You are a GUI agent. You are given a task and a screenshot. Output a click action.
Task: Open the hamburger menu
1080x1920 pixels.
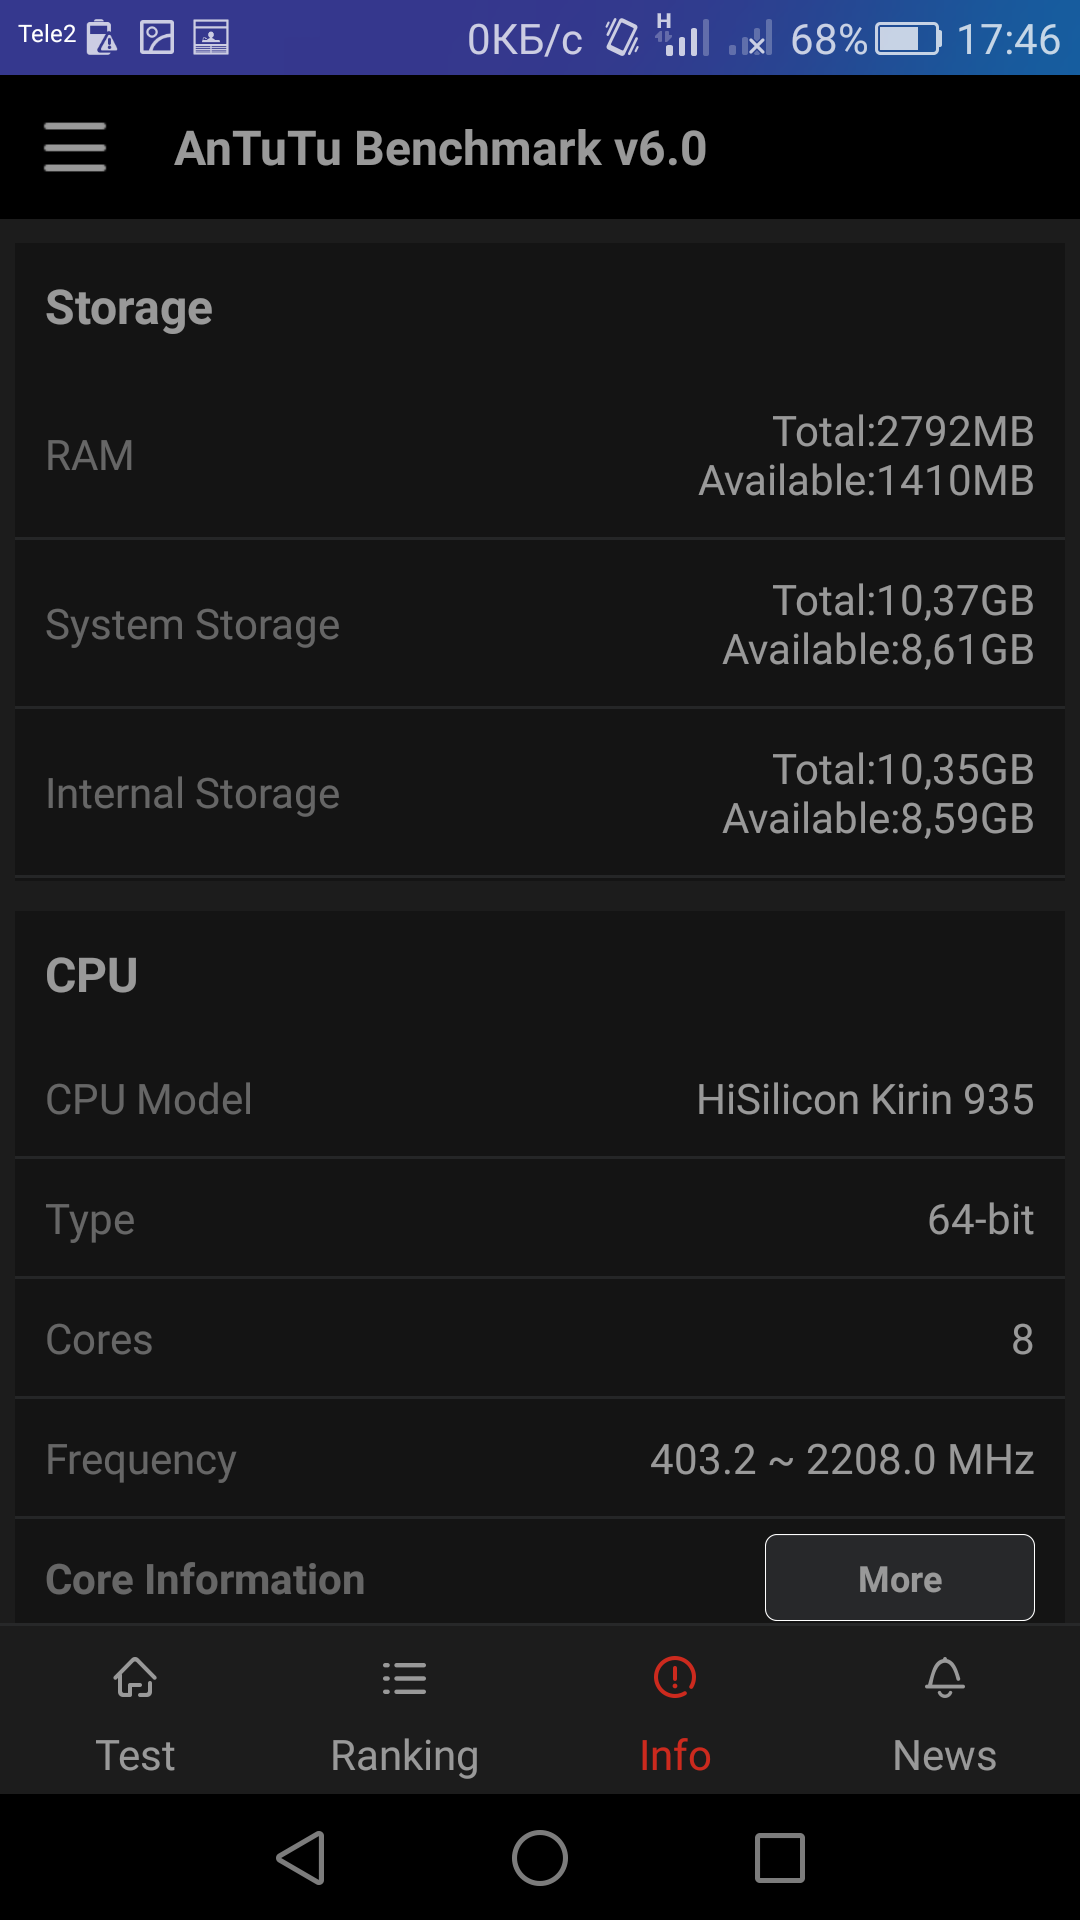(x=75, y=148)
